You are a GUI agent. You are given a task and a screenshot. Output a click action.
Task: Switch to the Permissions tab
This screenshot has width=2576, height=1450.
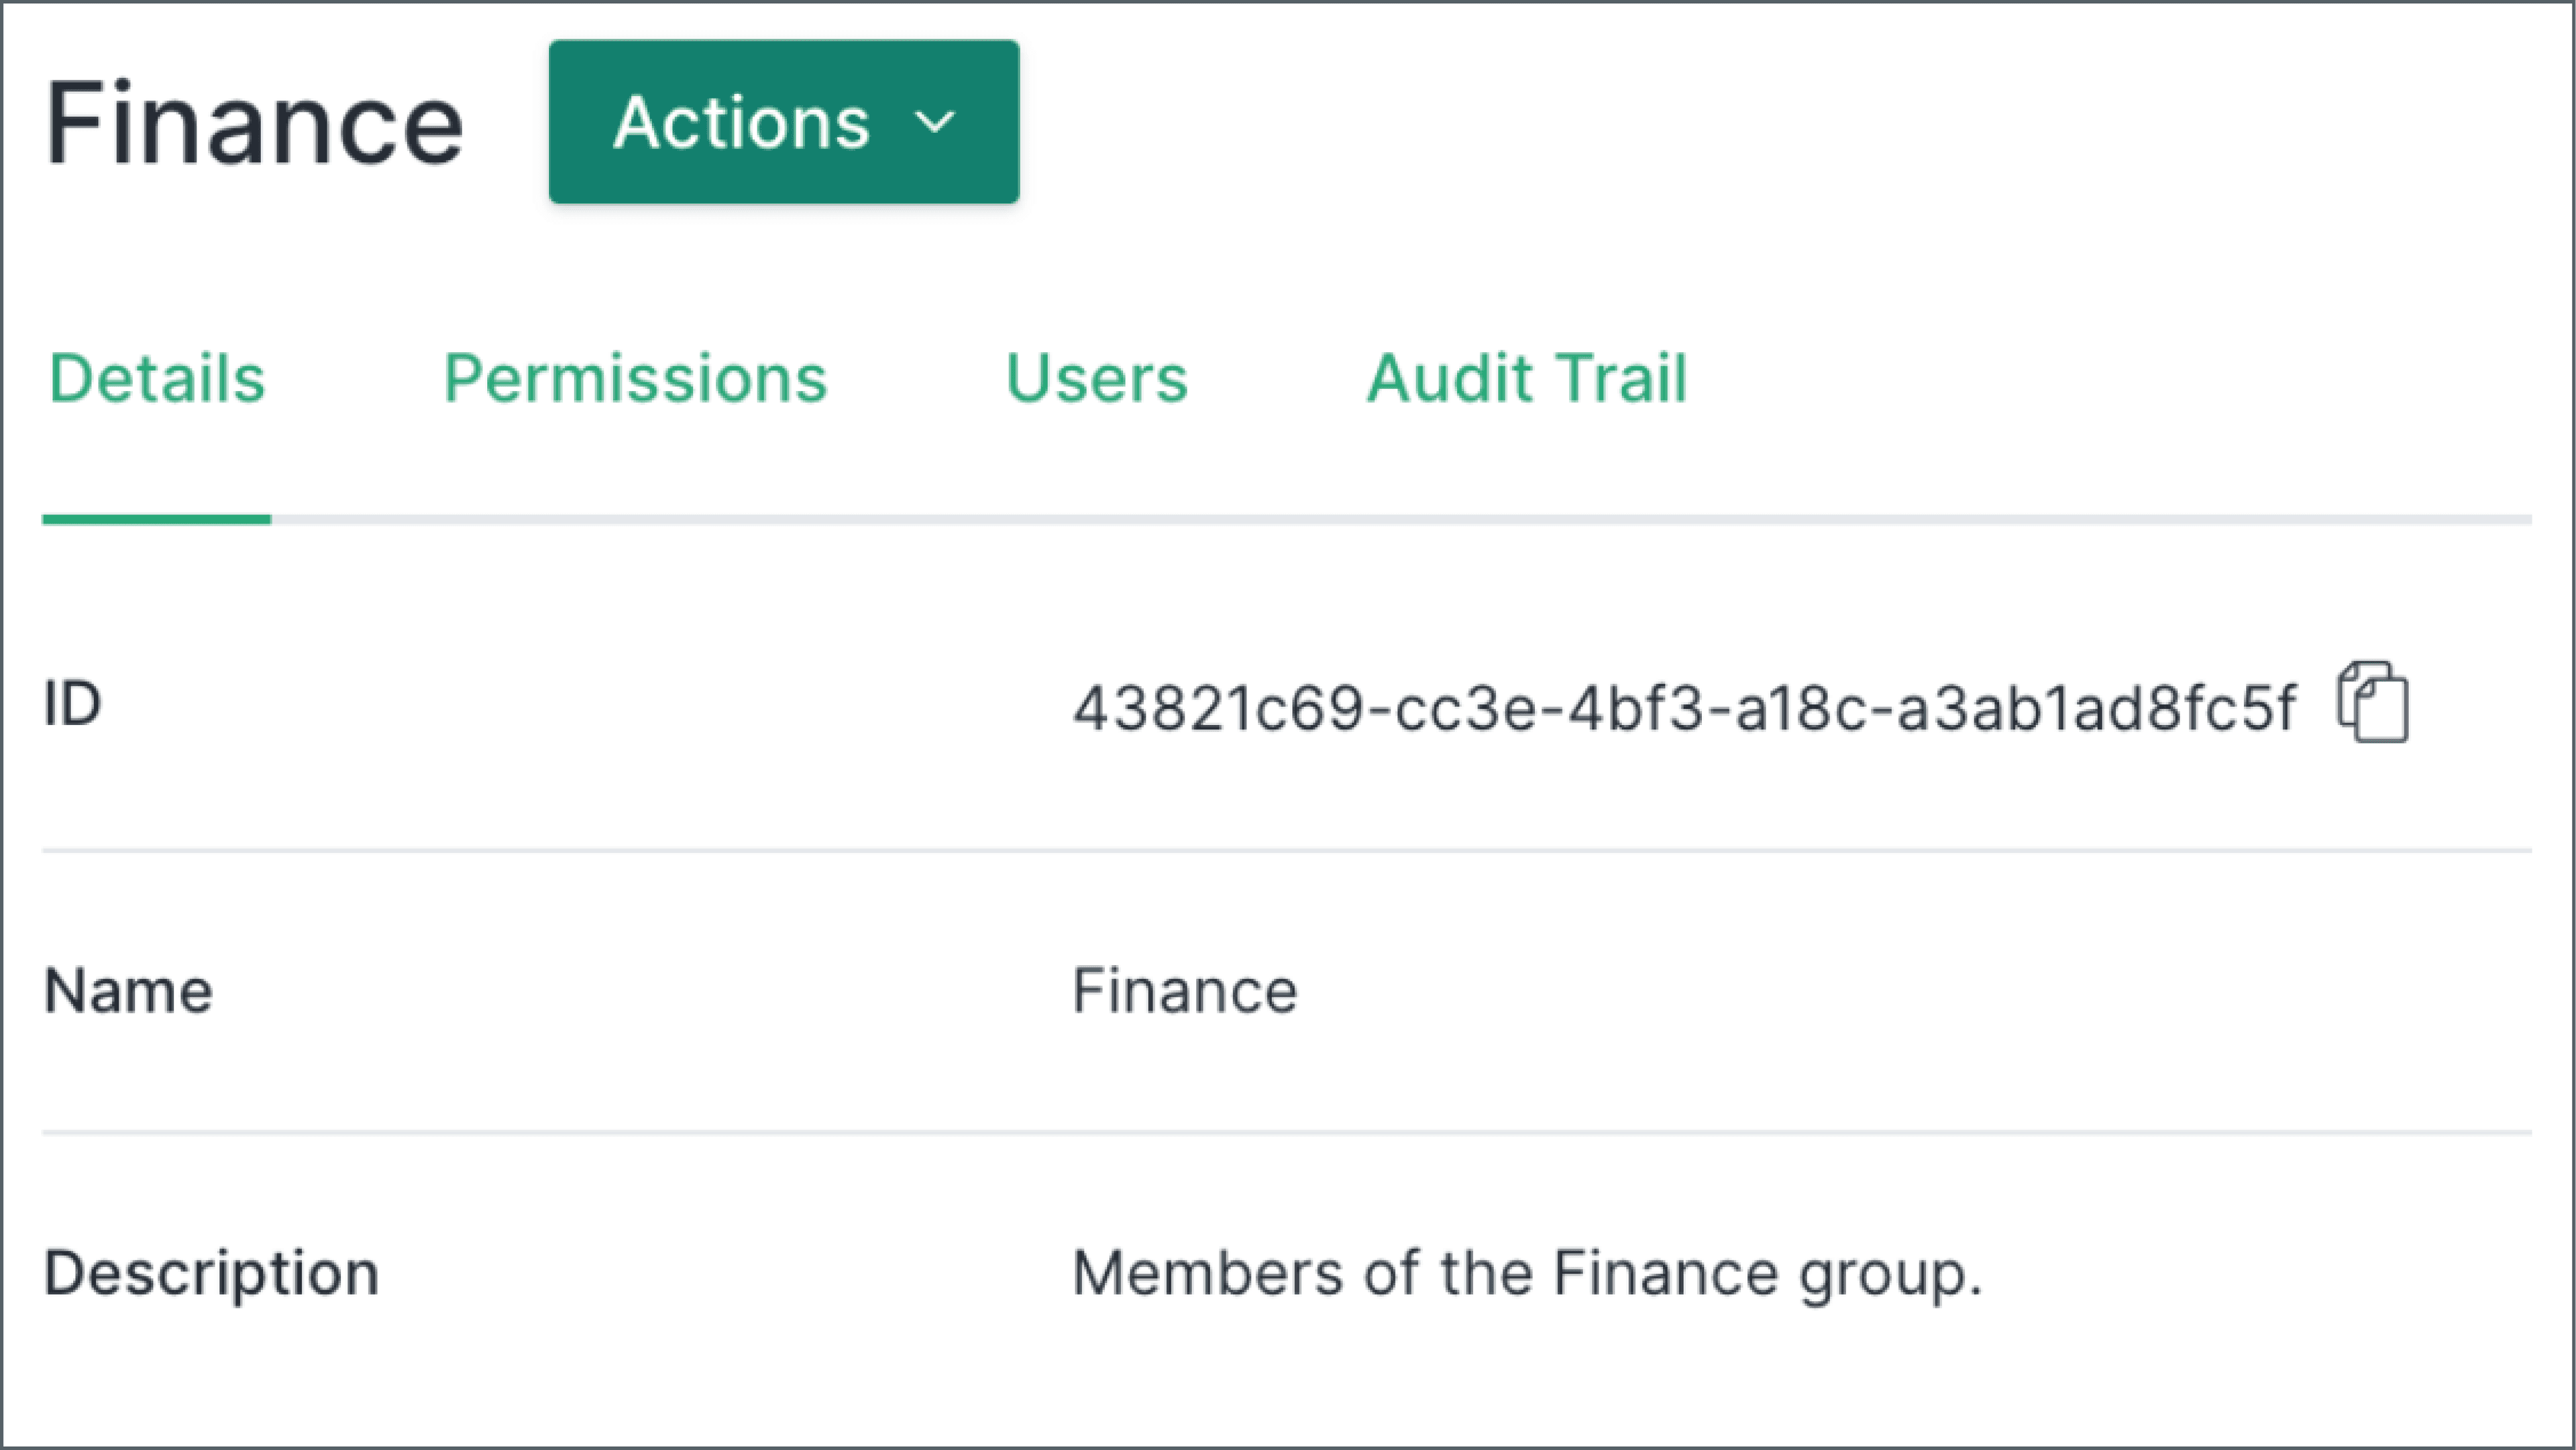635,379
